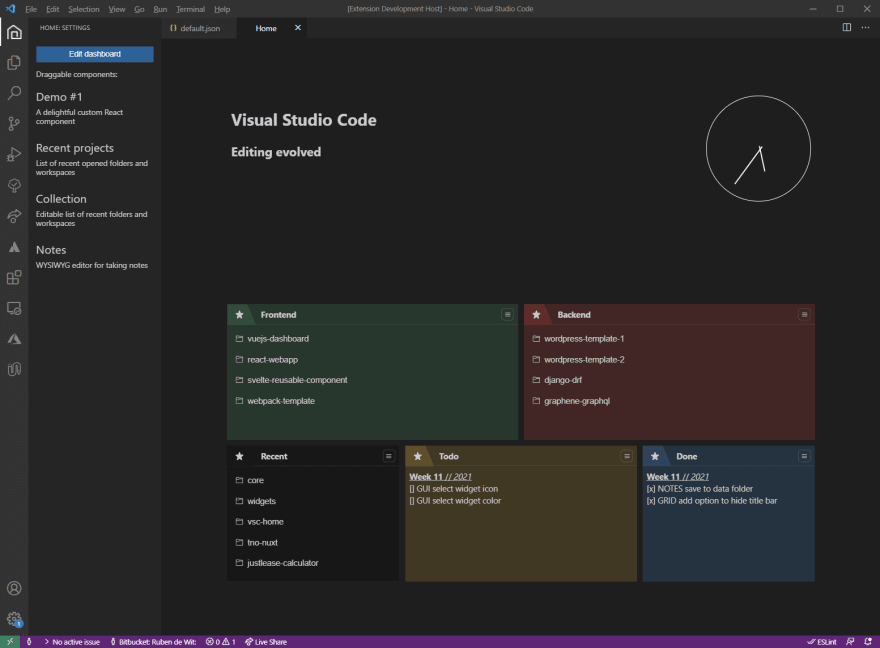Open the Extensions view icon
This screenshot has height=648, width=880.
point(14,278)
